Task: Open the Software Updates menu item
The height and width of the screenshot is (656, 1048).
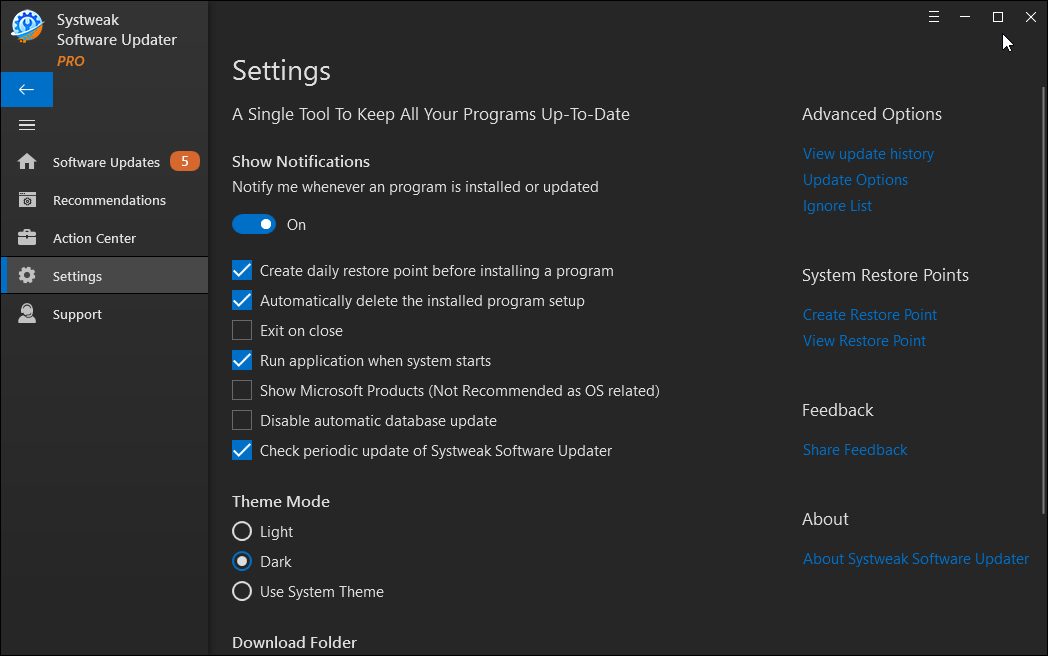Action: click(x=106, y=162)
